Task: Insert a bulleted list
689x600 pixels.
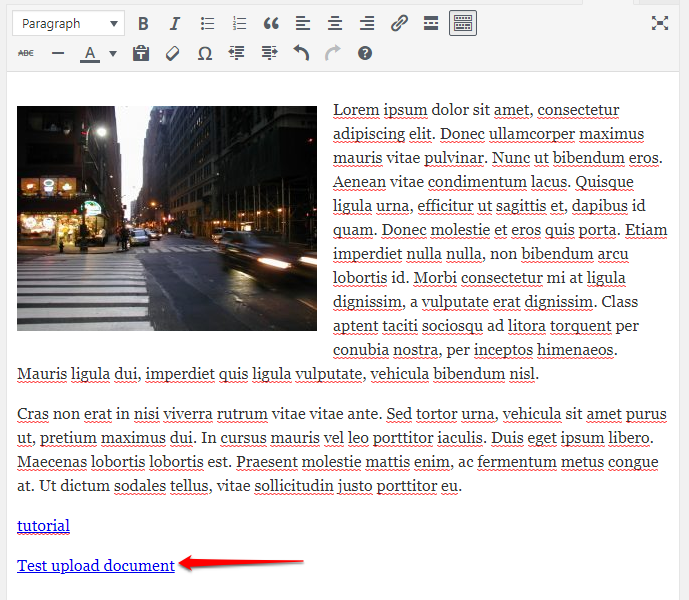Action: pos(207,24)
